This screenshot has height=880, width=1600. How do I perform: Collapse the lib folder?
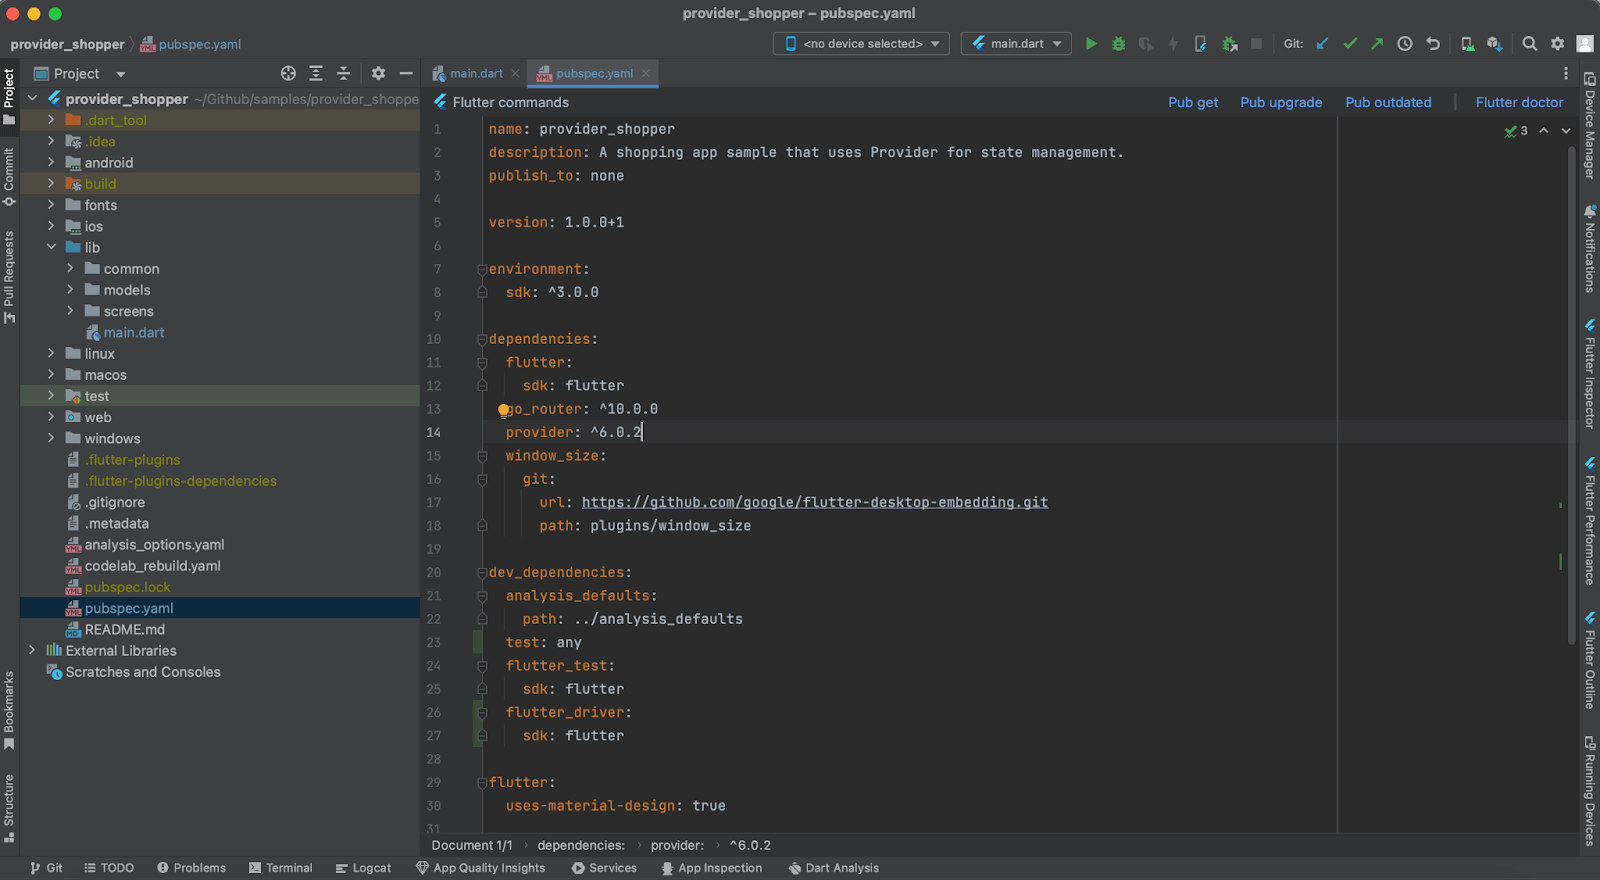coord(51,247)
